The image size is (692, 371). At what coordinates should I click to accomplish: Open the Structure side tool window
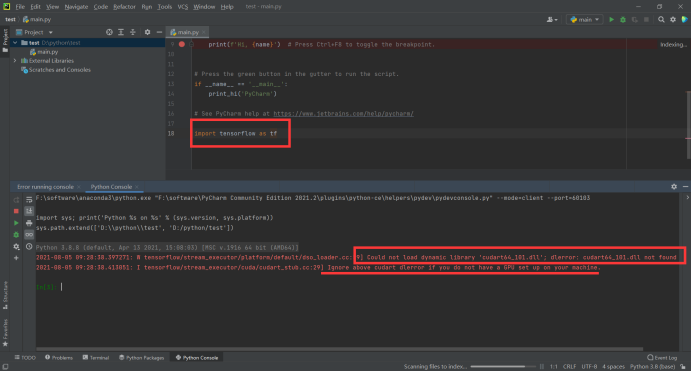point(5,295)
